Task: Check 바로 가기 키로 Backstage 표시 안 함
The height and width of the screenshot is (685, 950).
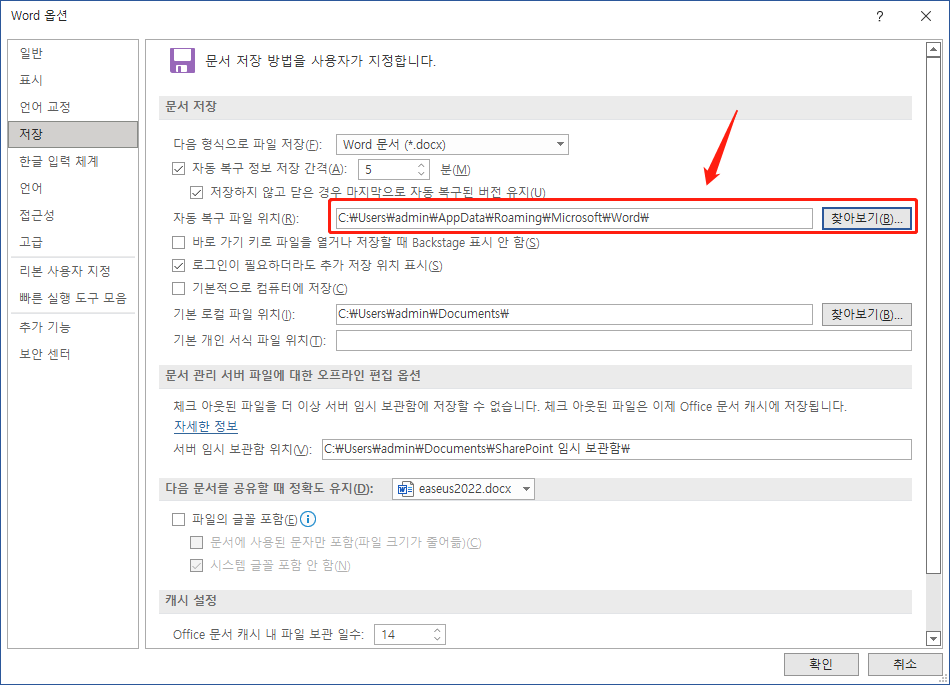Action: (177, 240)
